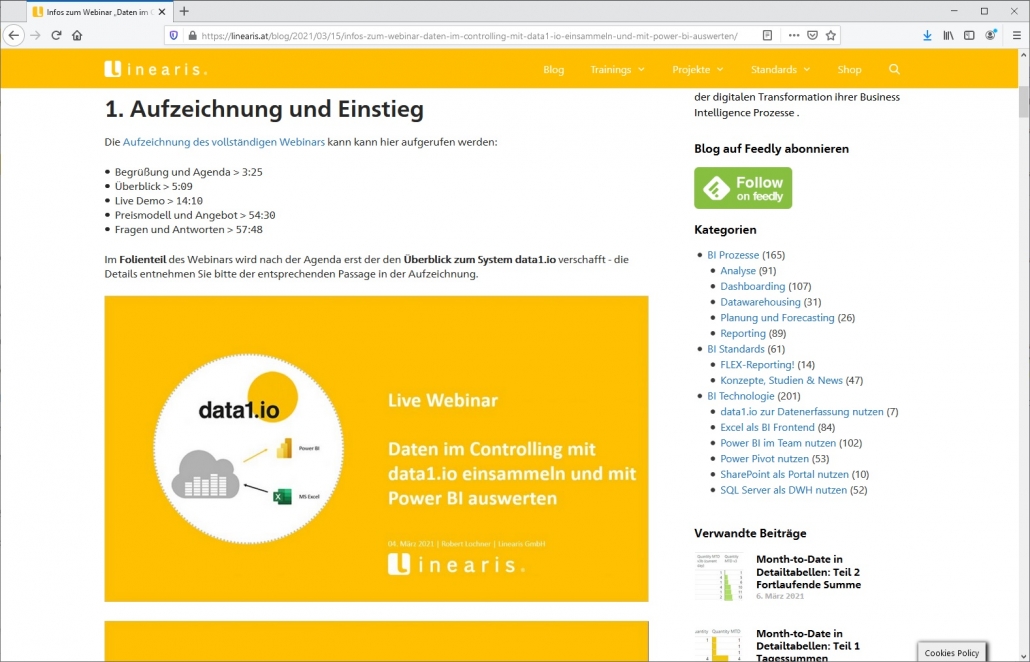Open the Live Webinar data1.io slide image
This screenshot has height=662, width=1030.
click(376, 449)
